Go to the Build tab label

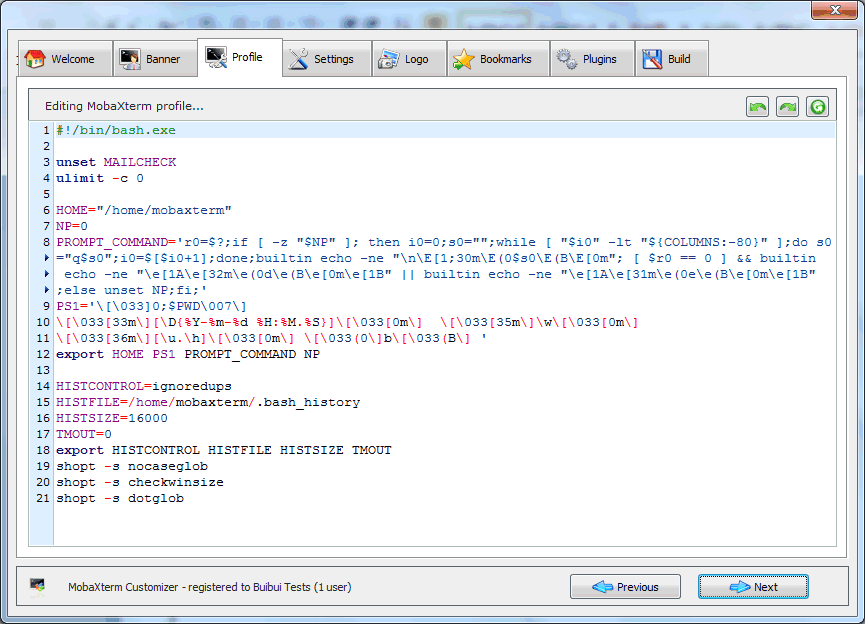point(679,59)
